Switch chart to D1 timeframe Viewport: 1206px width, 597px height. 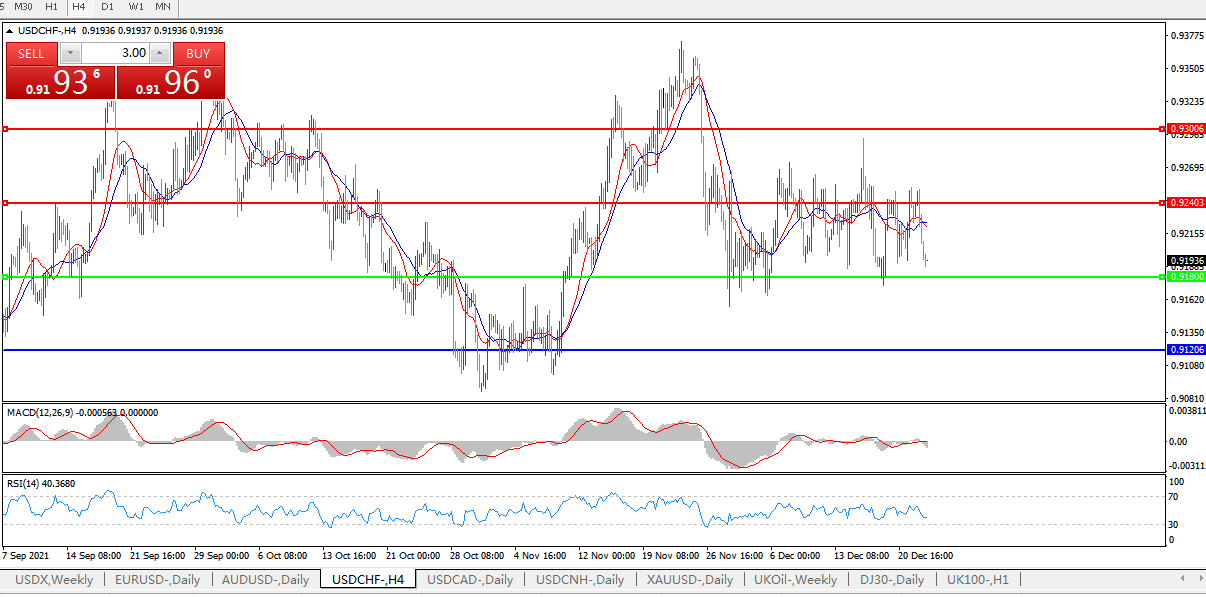107,7
